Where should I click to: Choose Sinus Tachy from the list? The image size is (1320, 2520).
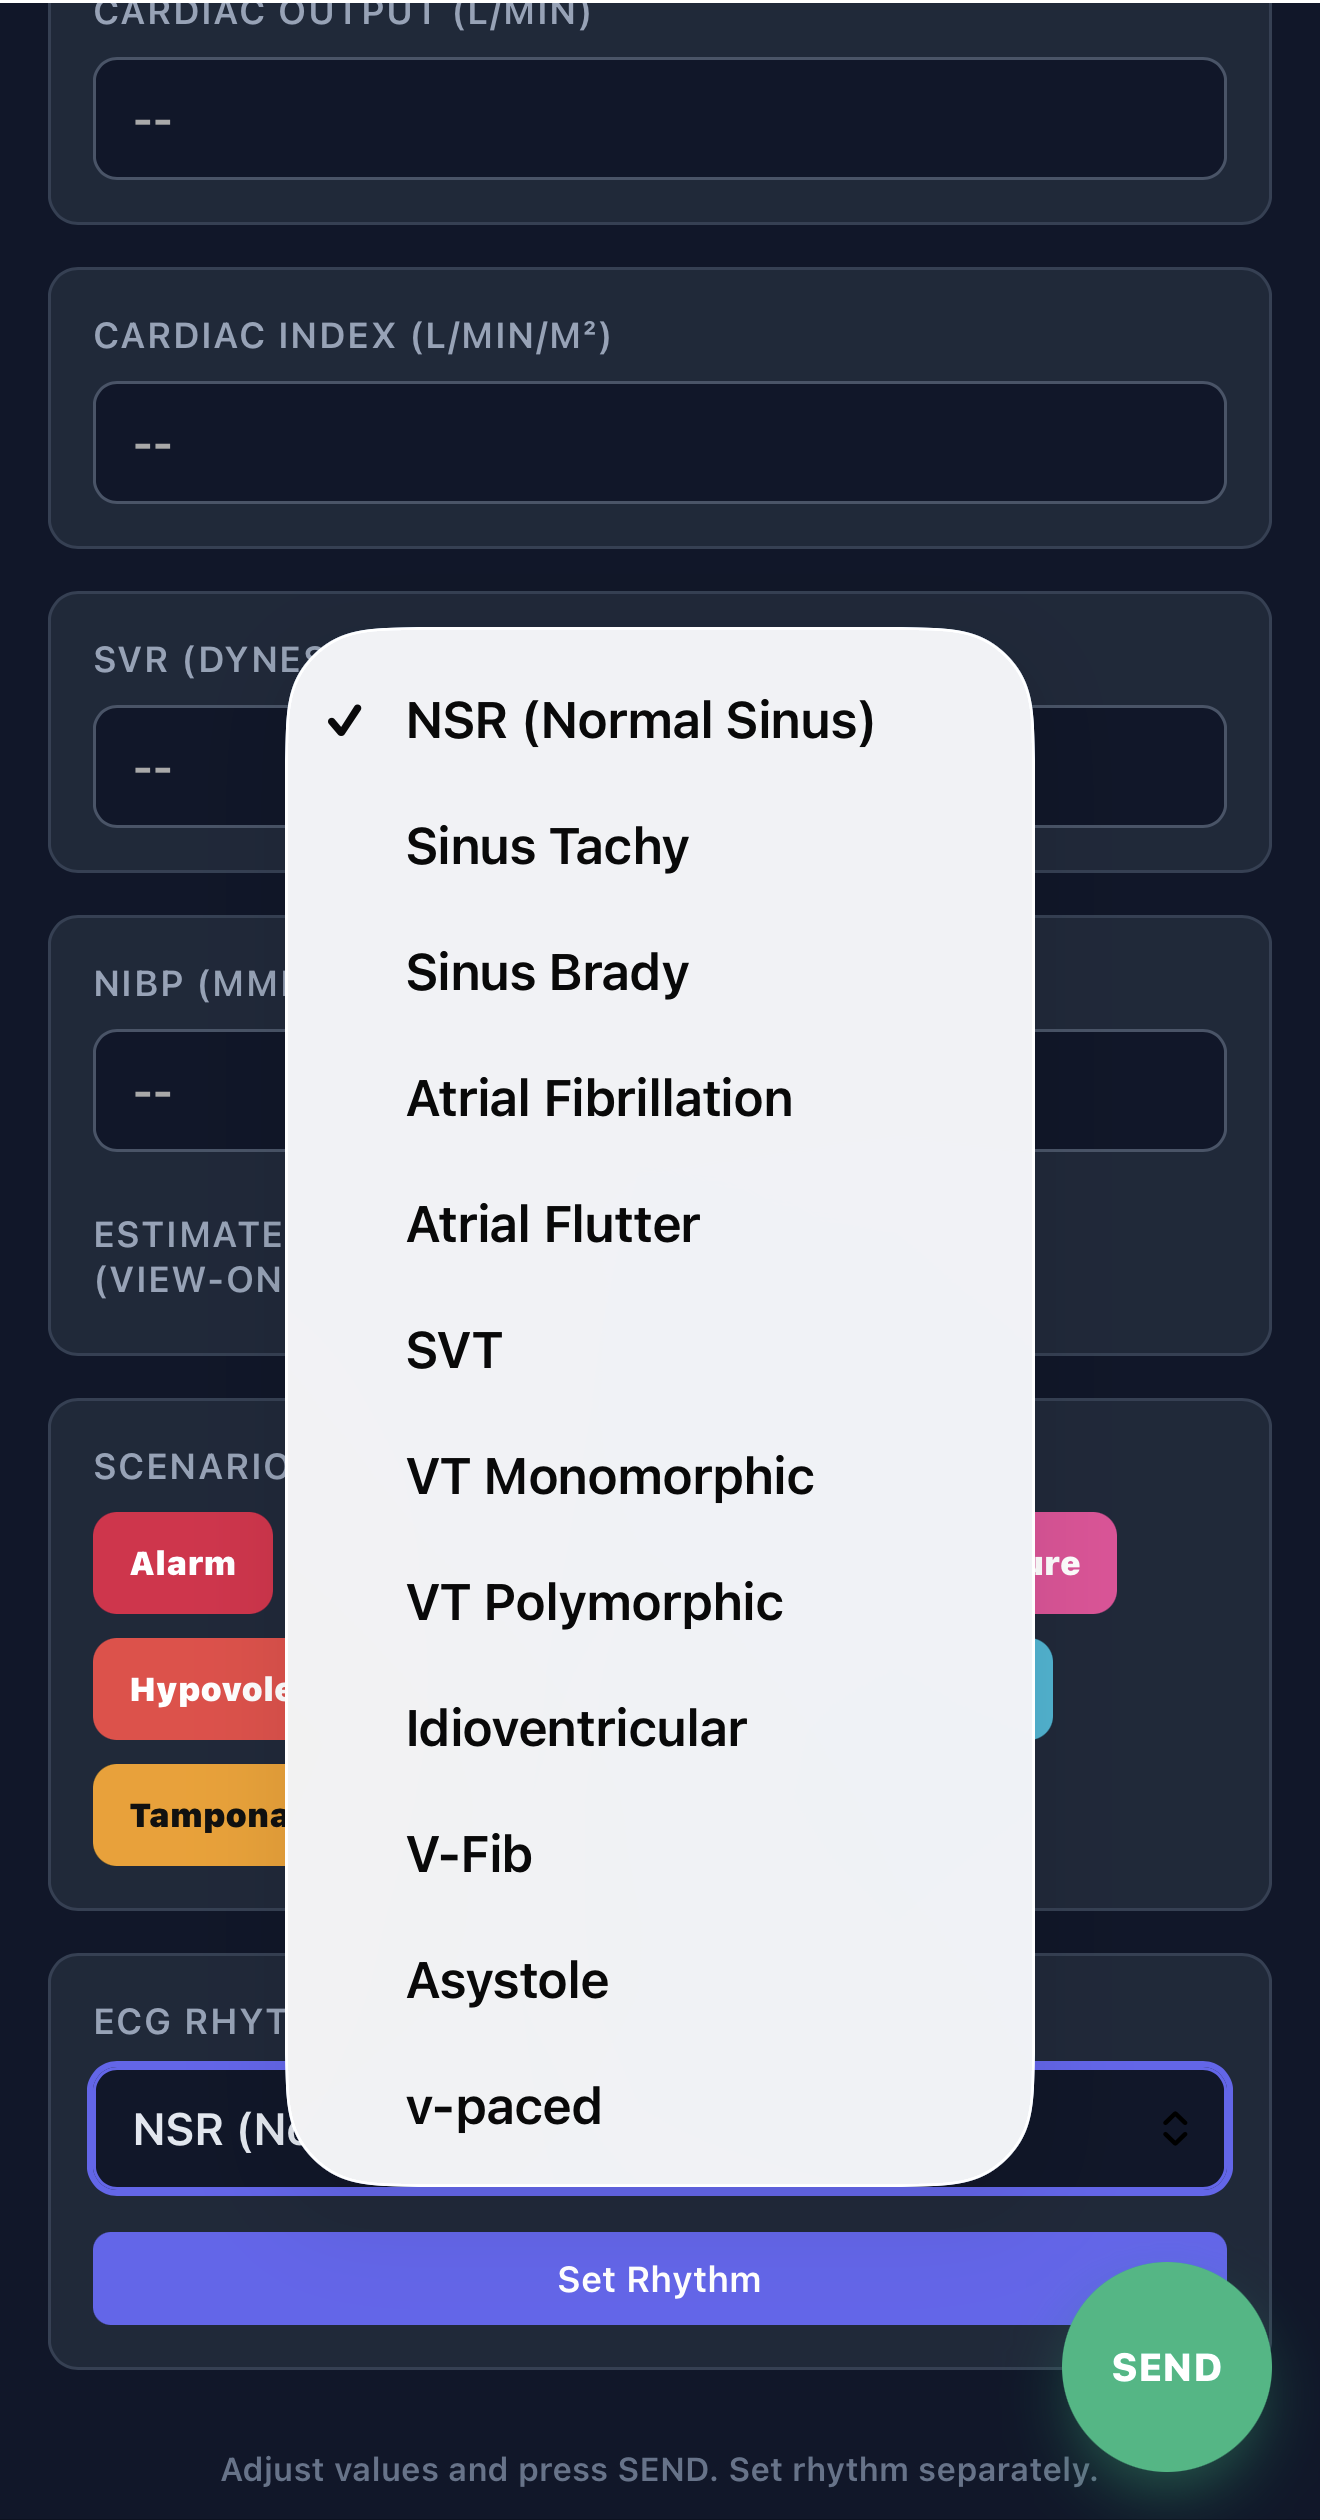(547, 847)
